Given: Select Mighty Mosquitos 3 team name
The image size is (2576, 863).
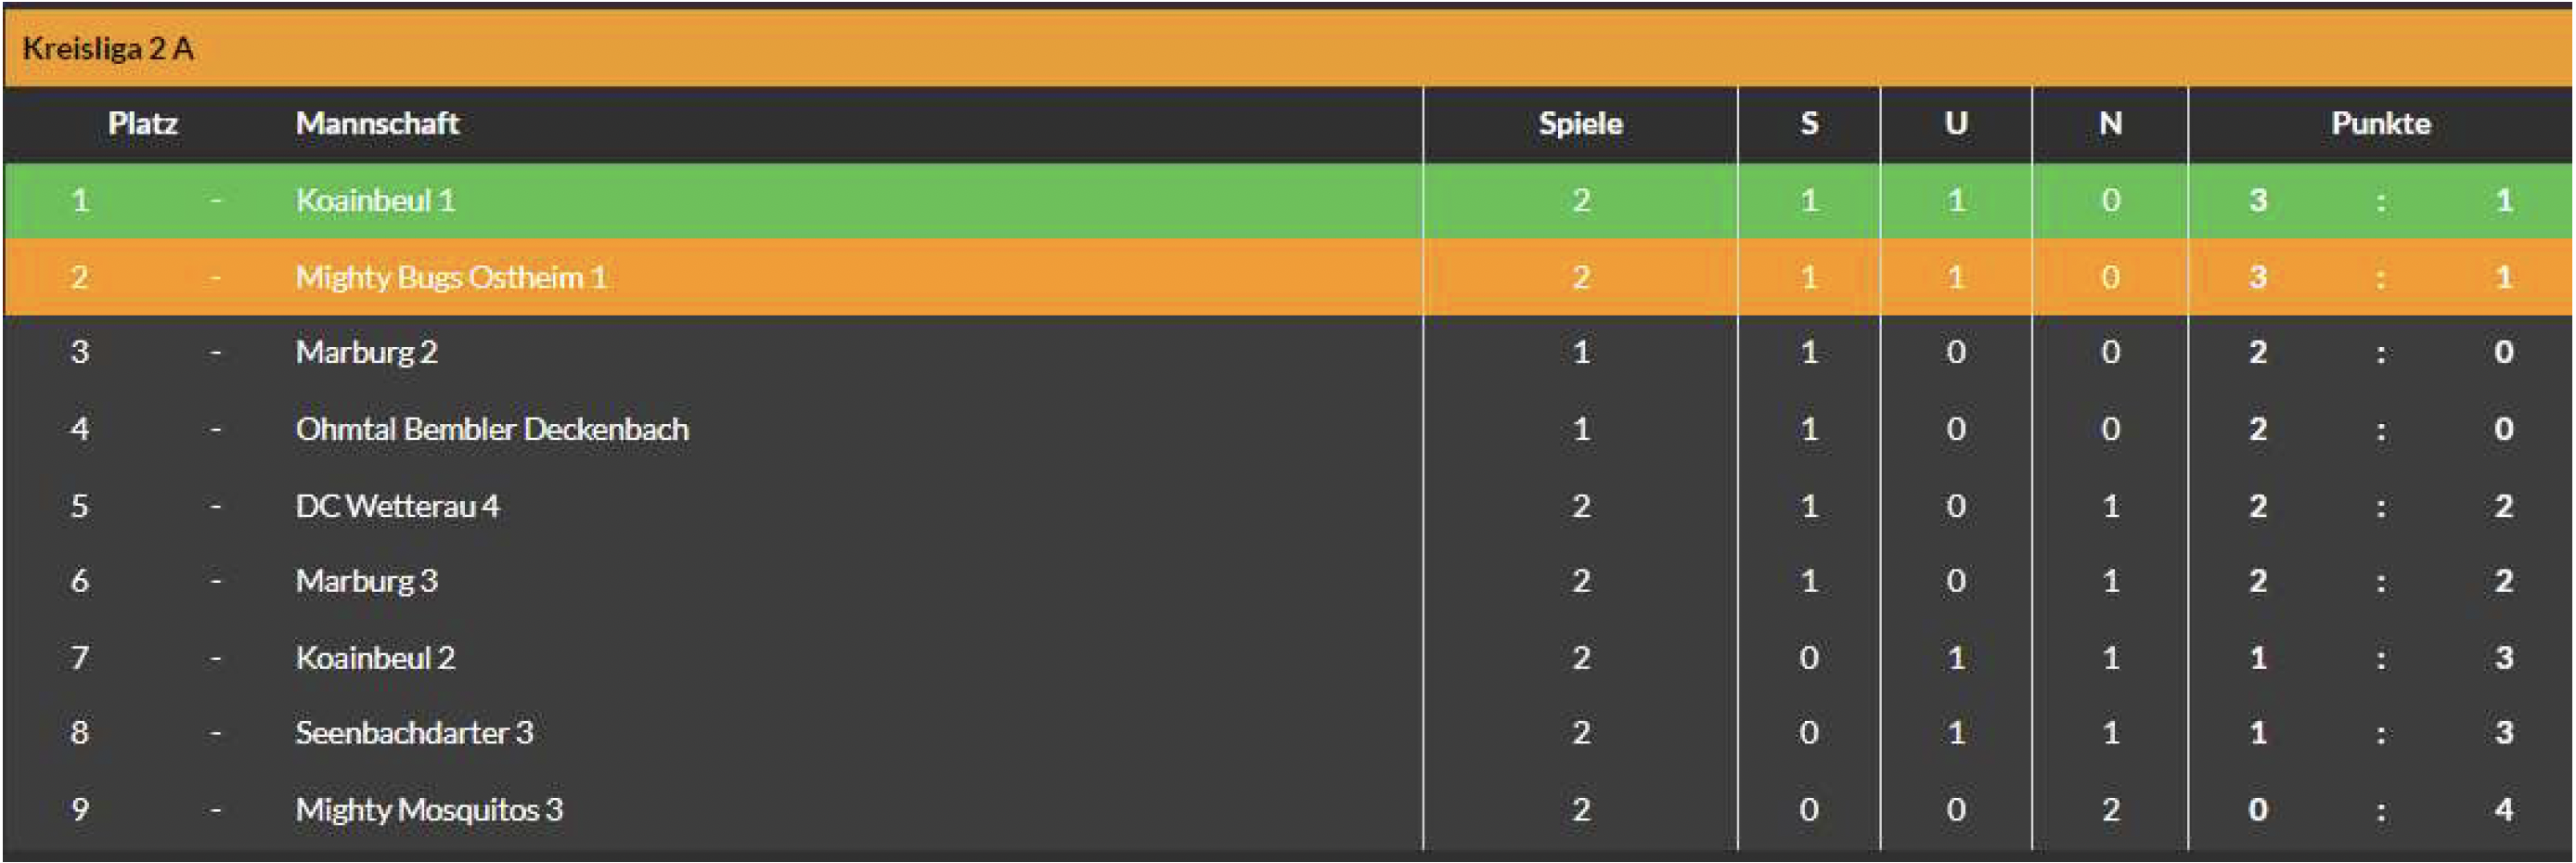Looking at the screenshot, I should coord(429,810).
